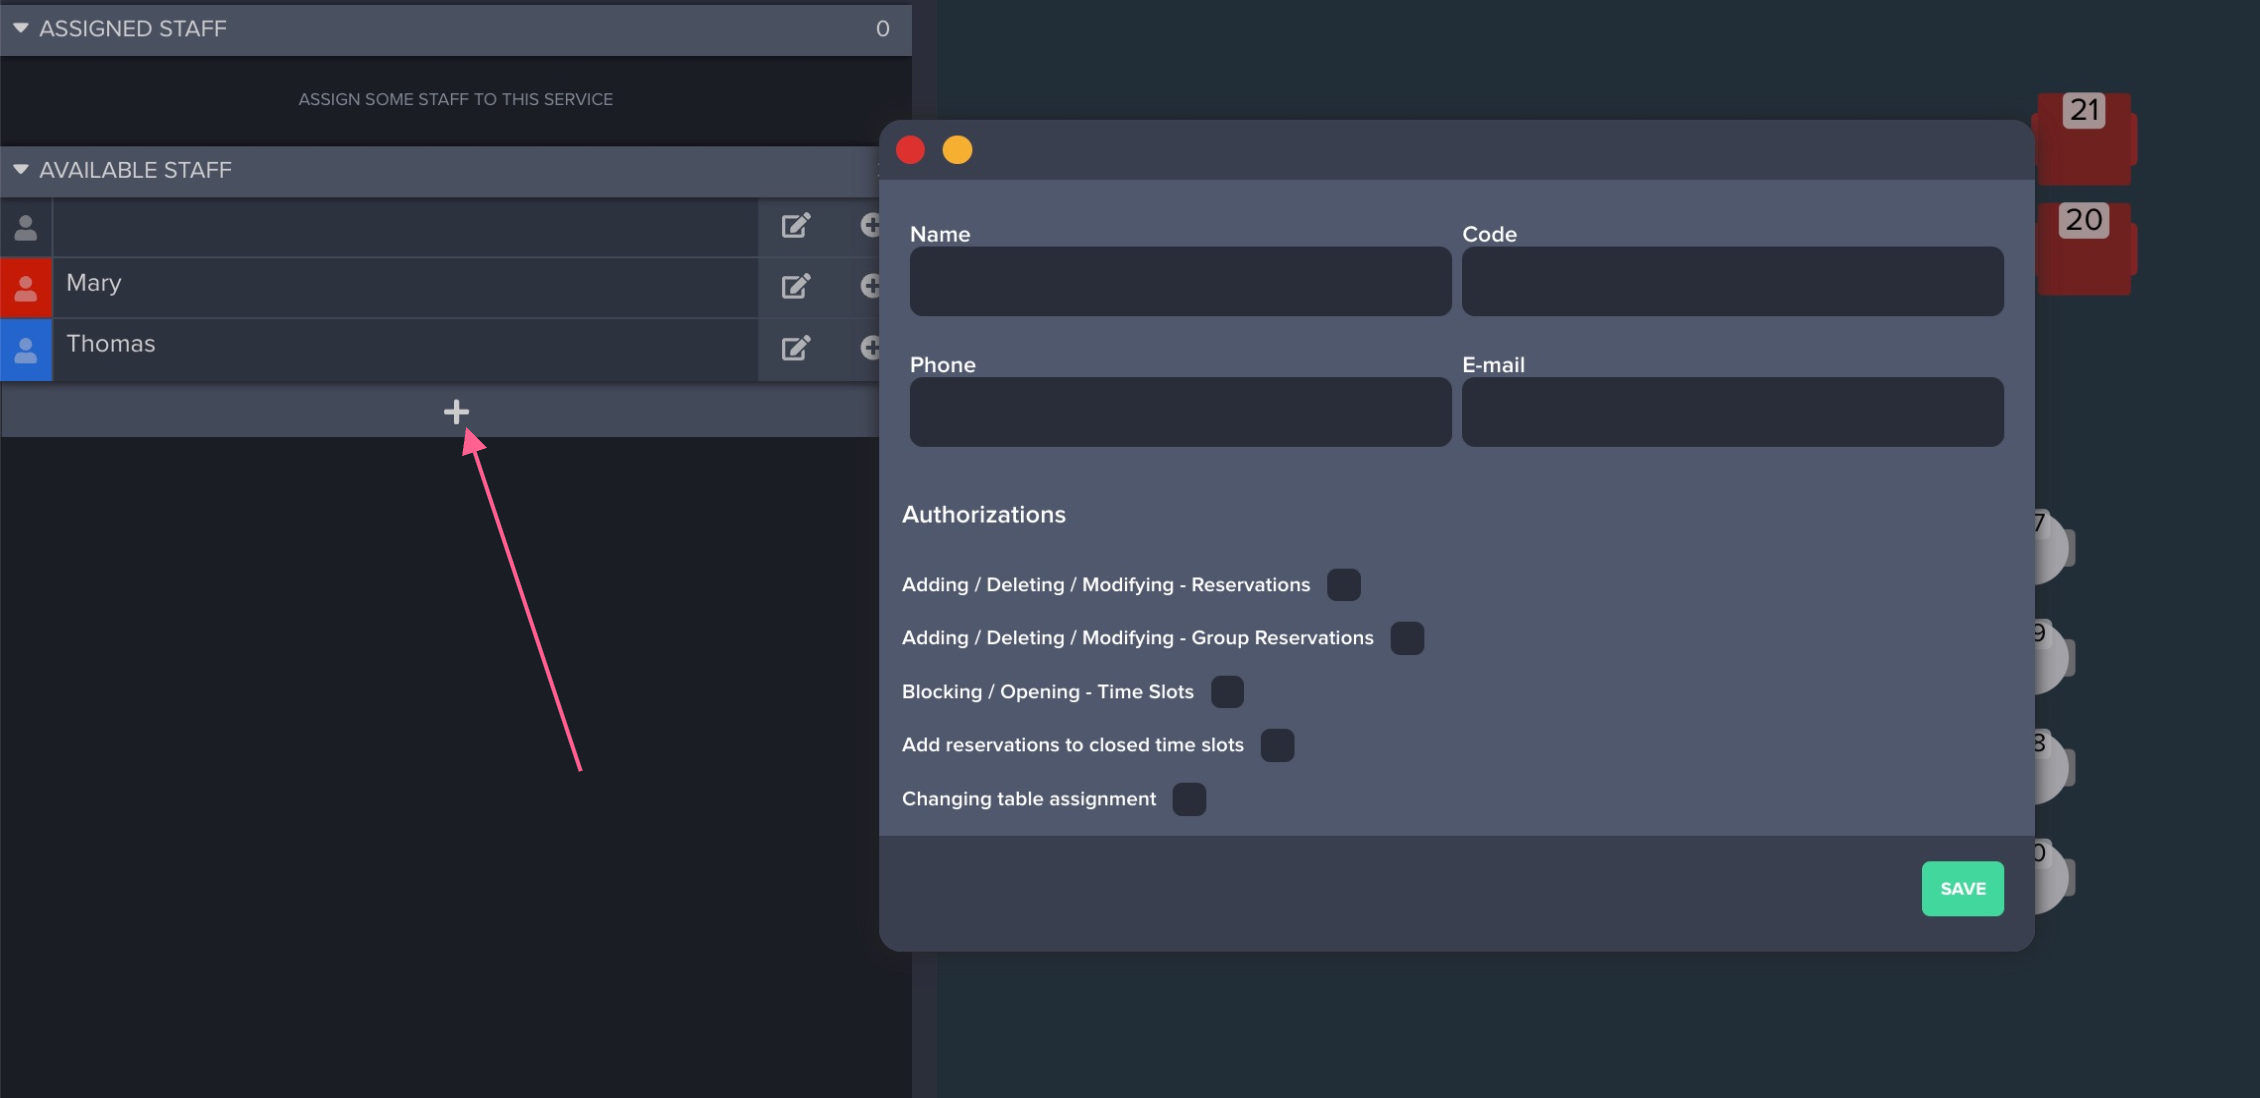Click Mary's red avatar icon
Image resolution: width=2260 pixels, height=1098 pixels.
(x=26, y=288)
